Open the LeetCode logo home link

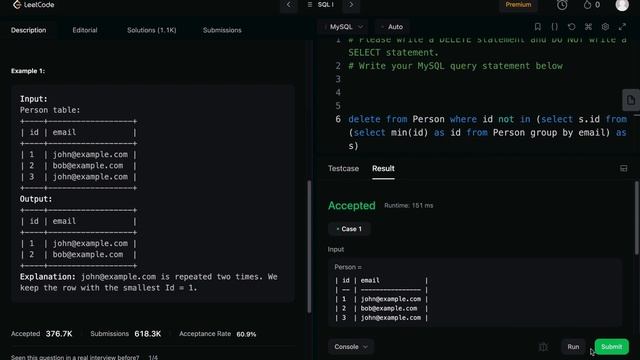pyautogui.click(x=33, y=5)
